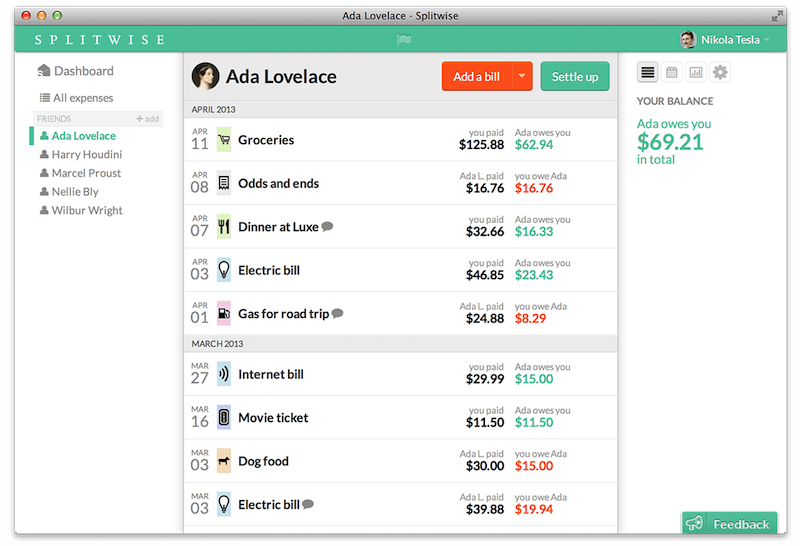Click Nikola Tesla's avatar picture
Viewport: 800px width, 546px height.
pos(687,39)
